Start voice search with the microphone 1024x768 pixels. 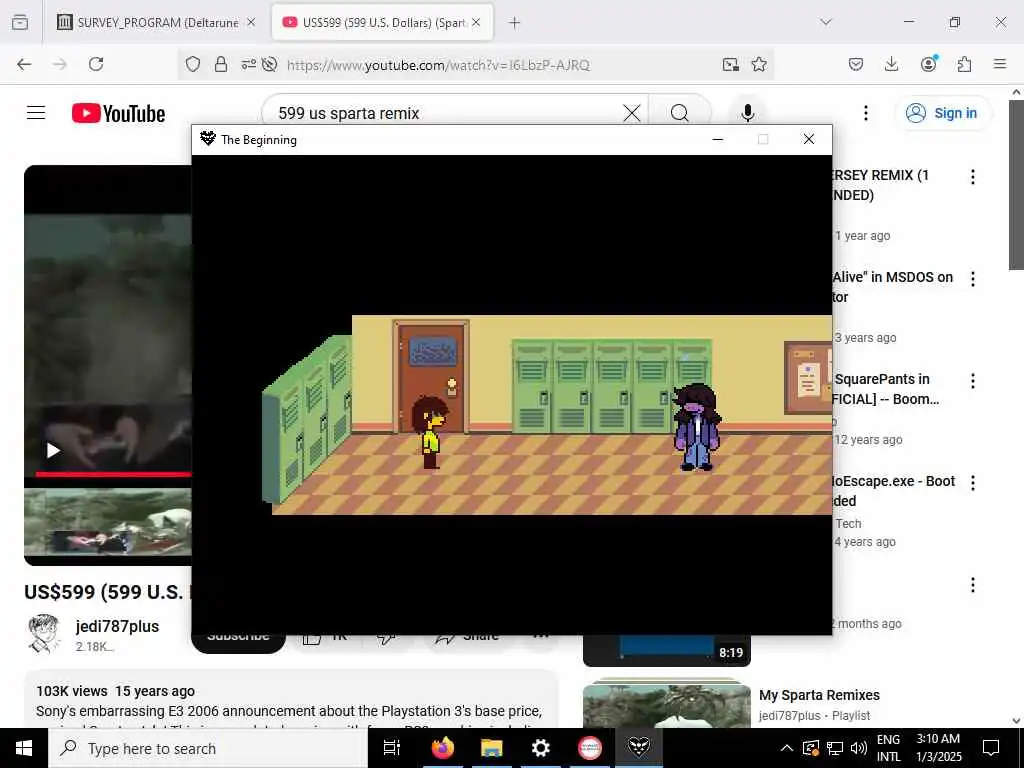point(748,114)
